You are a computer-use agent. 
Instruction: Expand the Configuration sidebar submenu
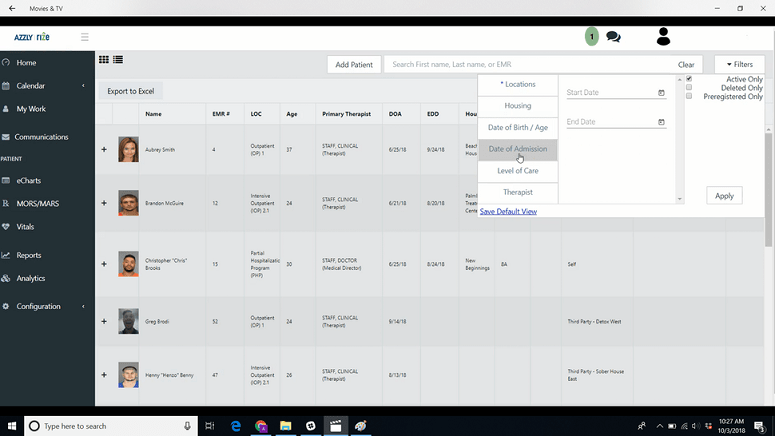(x=83, y=306)
